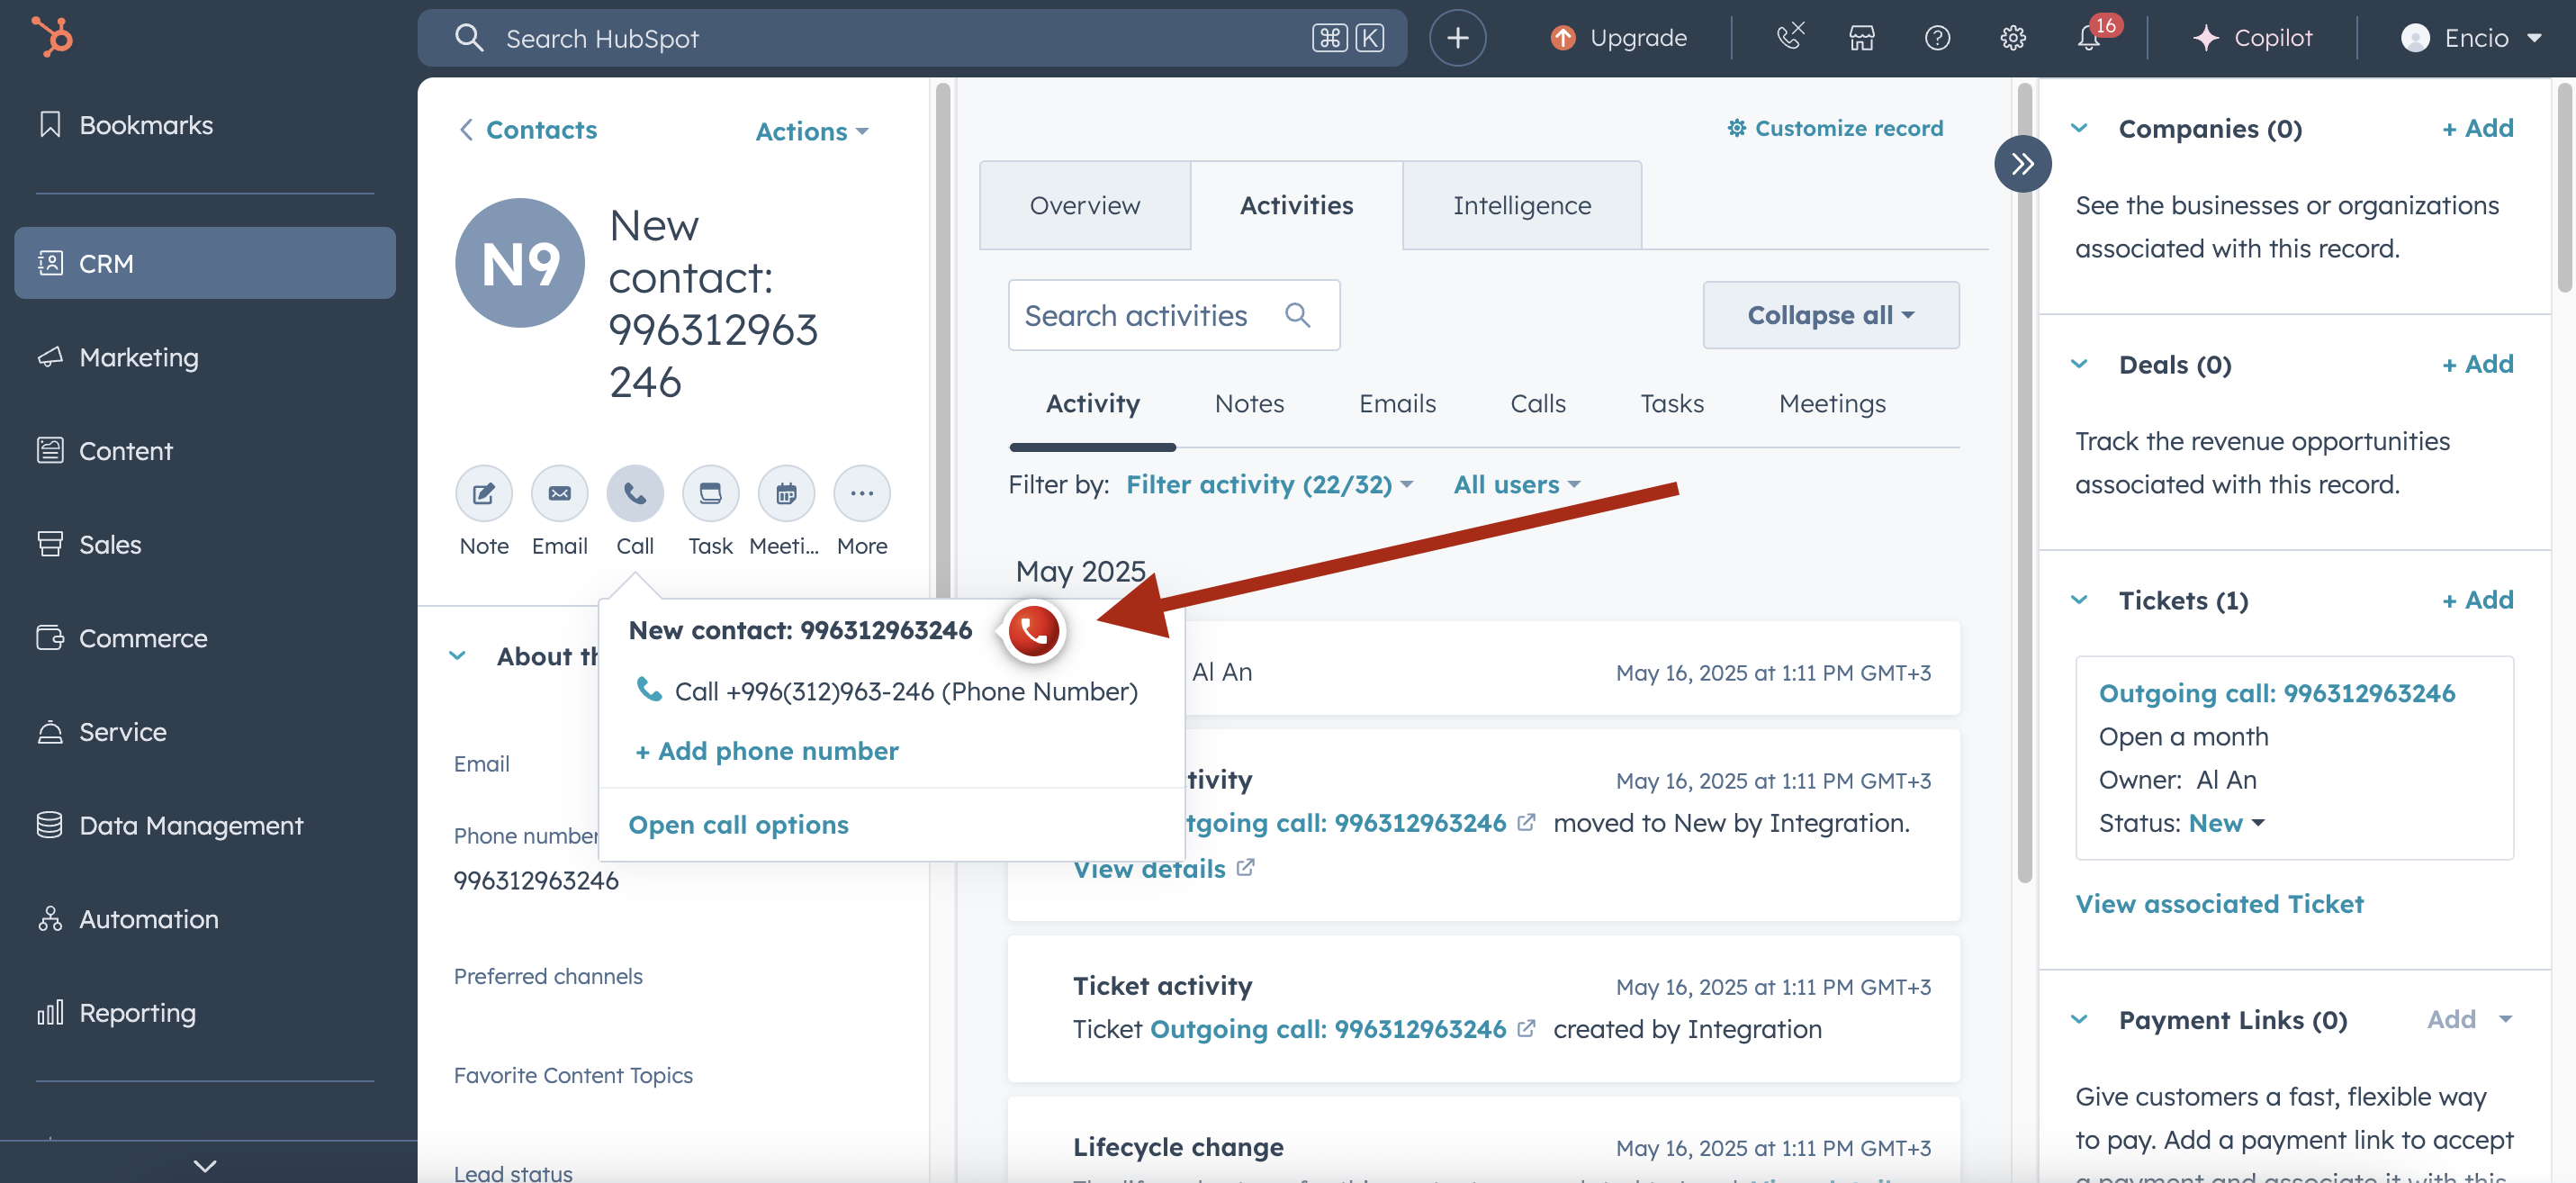Create a task with the Task icon
The width and height of the screenshot is (2576, 1183).
click(710, 493)
